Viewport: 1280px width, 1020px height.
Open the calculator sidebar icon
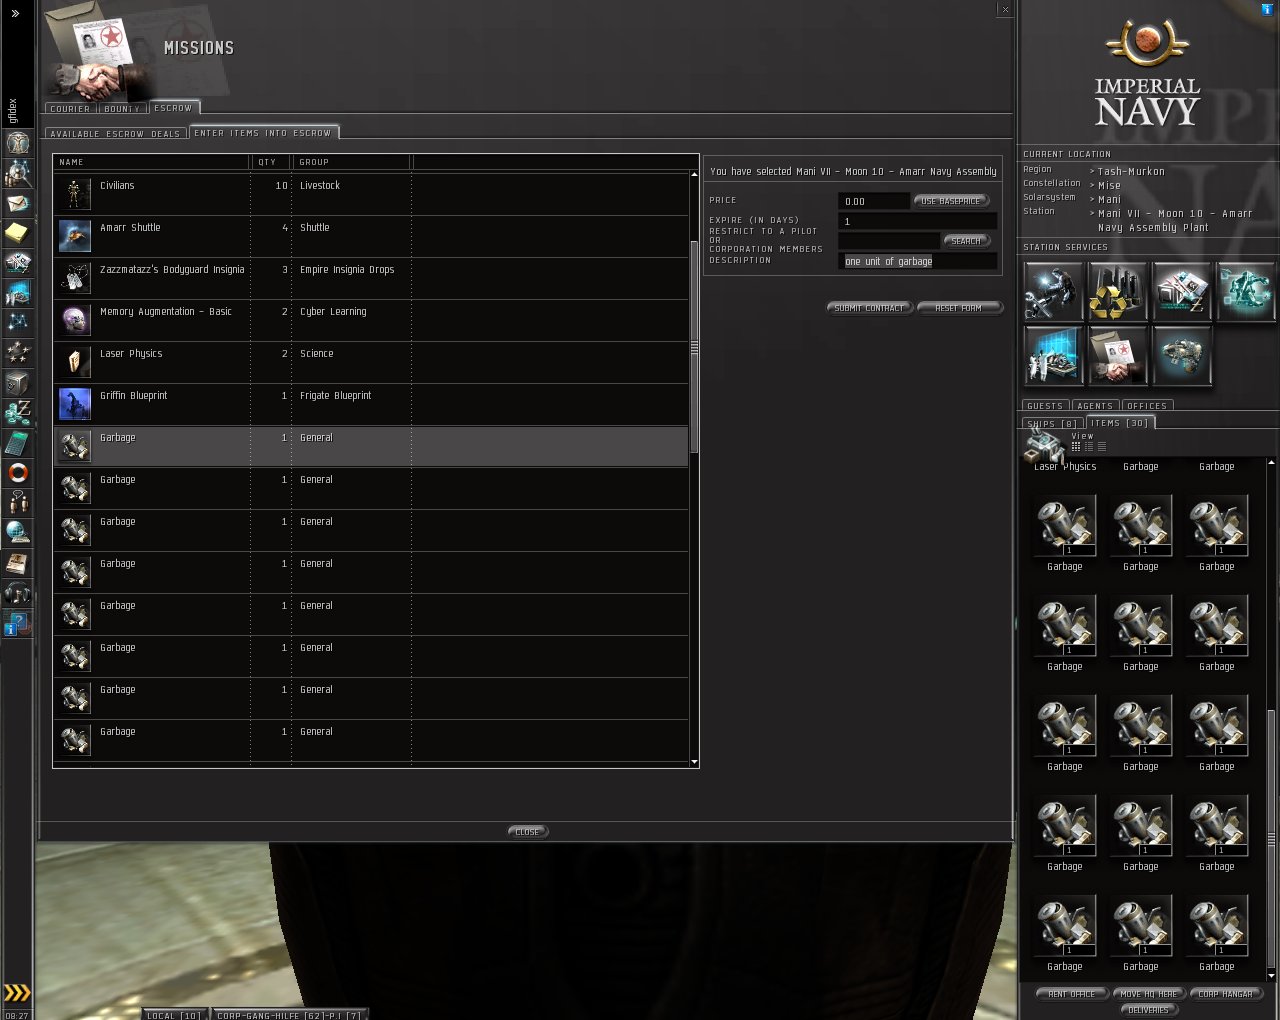pyautogui.click(x=17, y=442)
